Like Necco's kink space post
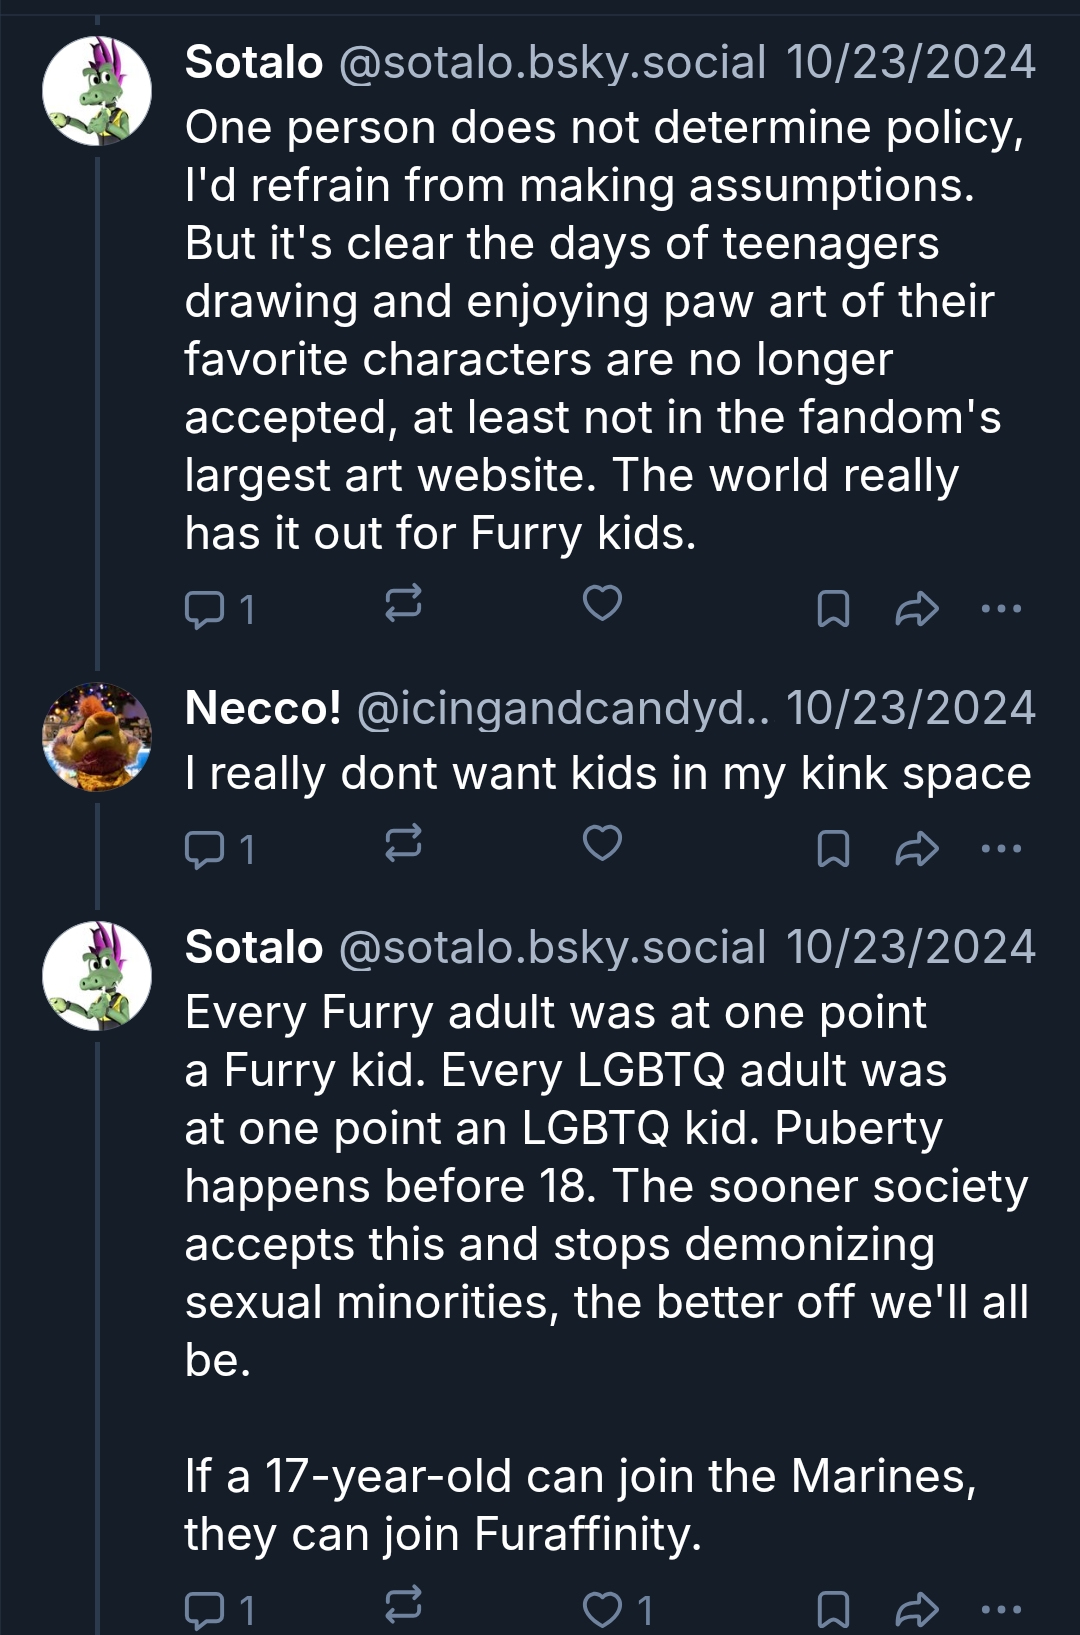Screen dimensions: 1080x1635 [x=602, y=844]
